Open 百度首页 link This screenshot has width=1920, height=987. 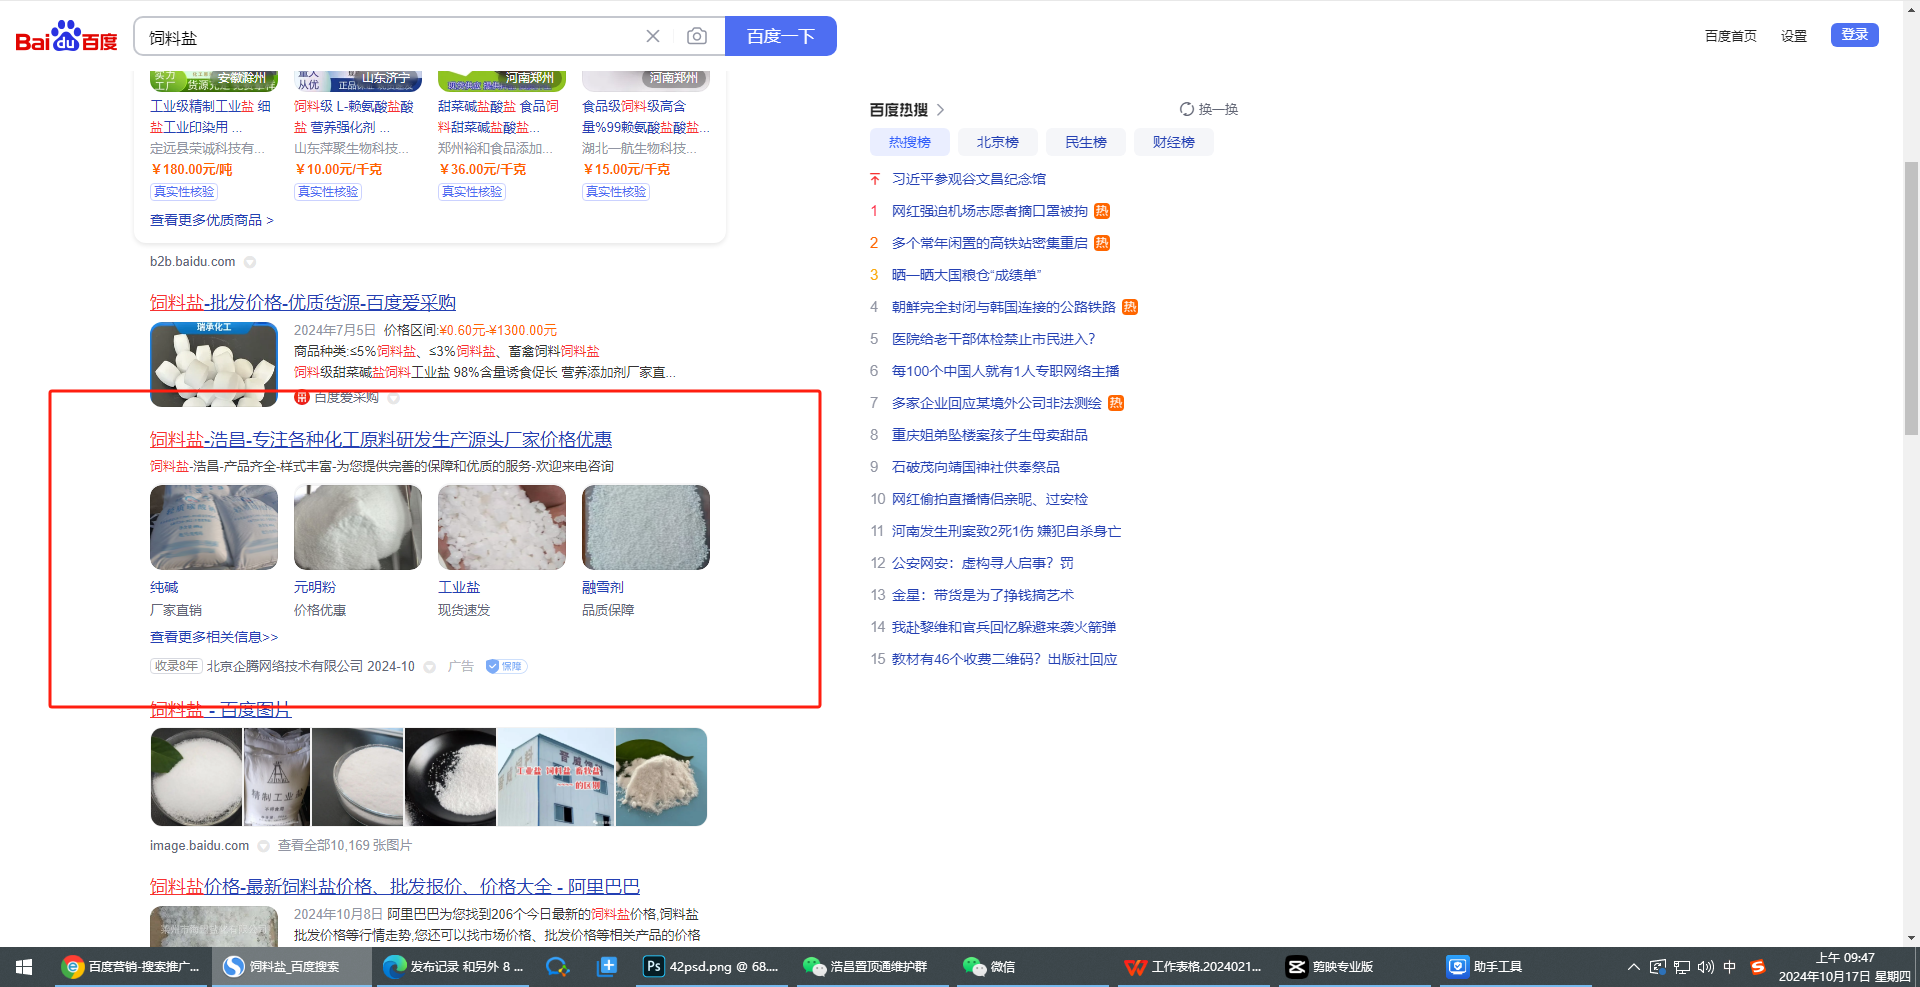tap(1731, 36)
